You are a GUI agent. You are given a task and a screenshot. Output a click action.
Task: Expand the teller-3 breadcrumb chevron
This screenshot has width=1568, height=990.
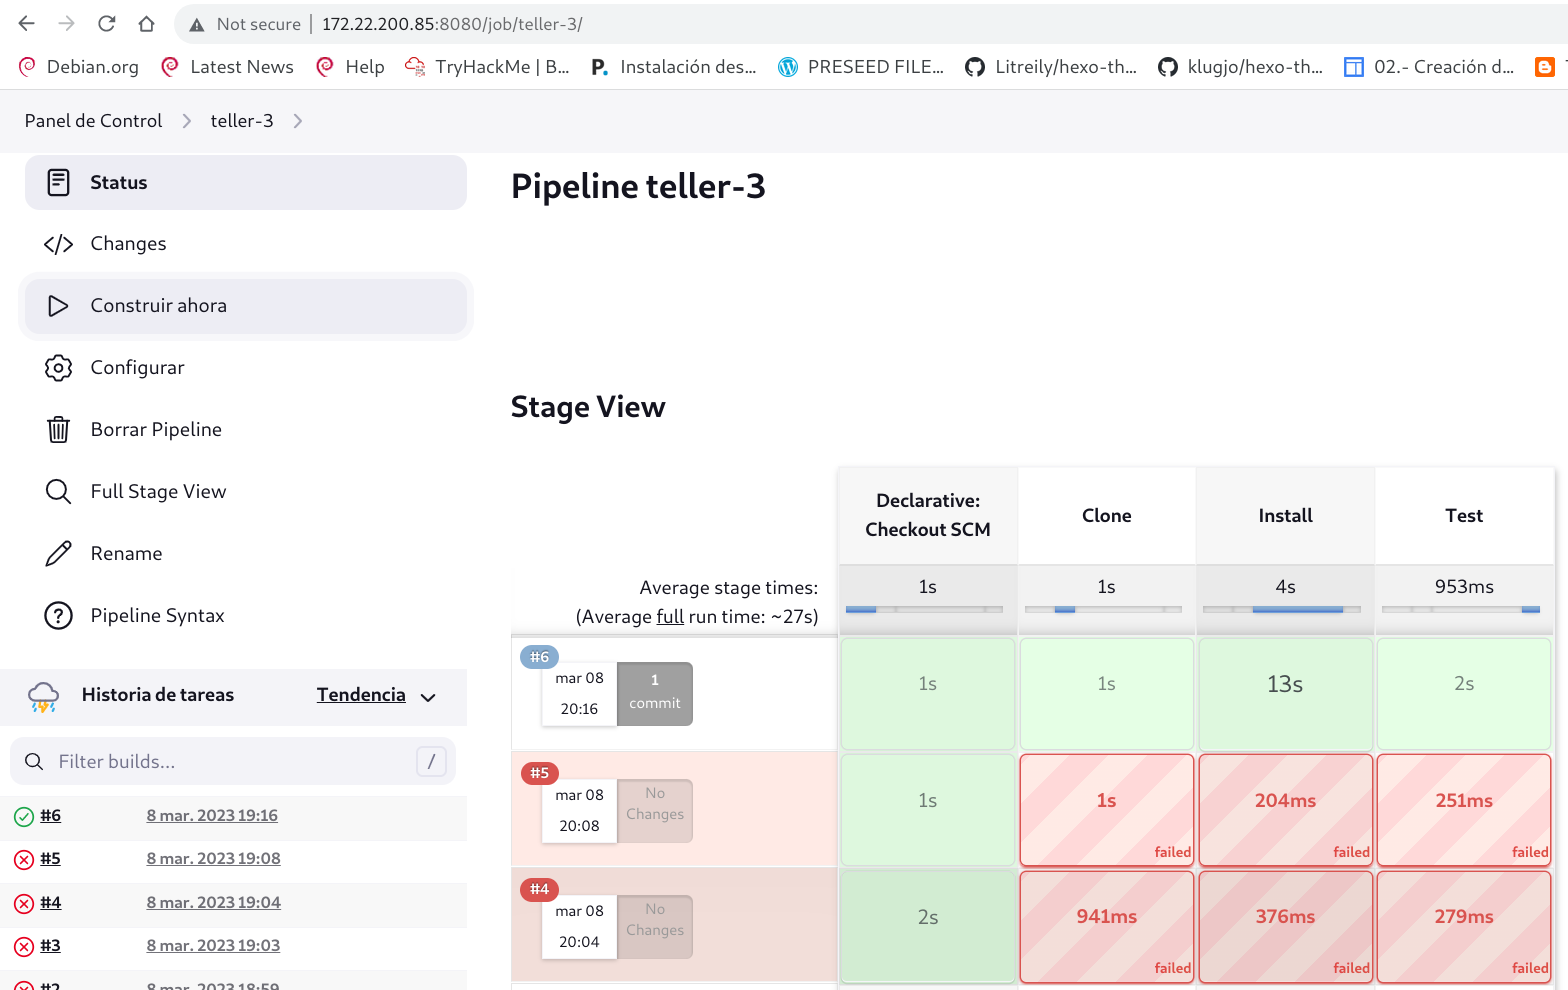[x=297, y=121]
